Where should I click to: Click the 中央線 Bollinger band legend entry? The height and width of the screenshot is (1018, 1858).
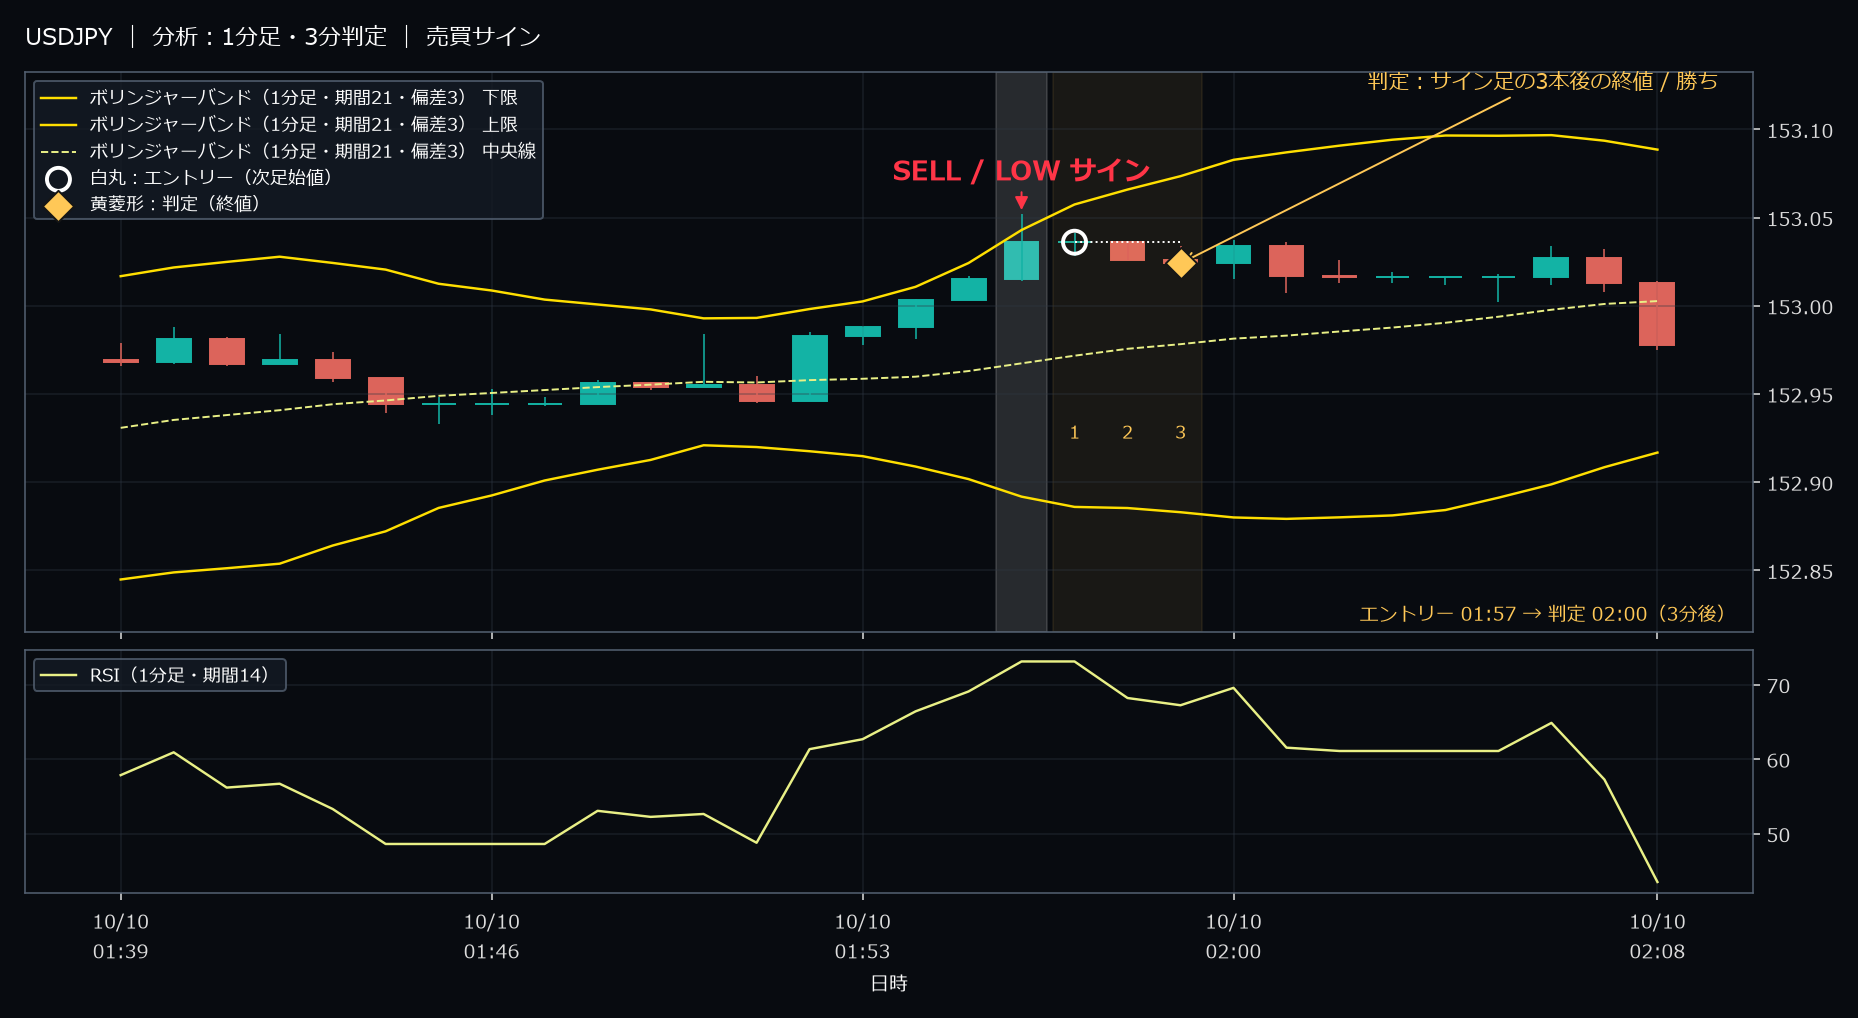288,151
